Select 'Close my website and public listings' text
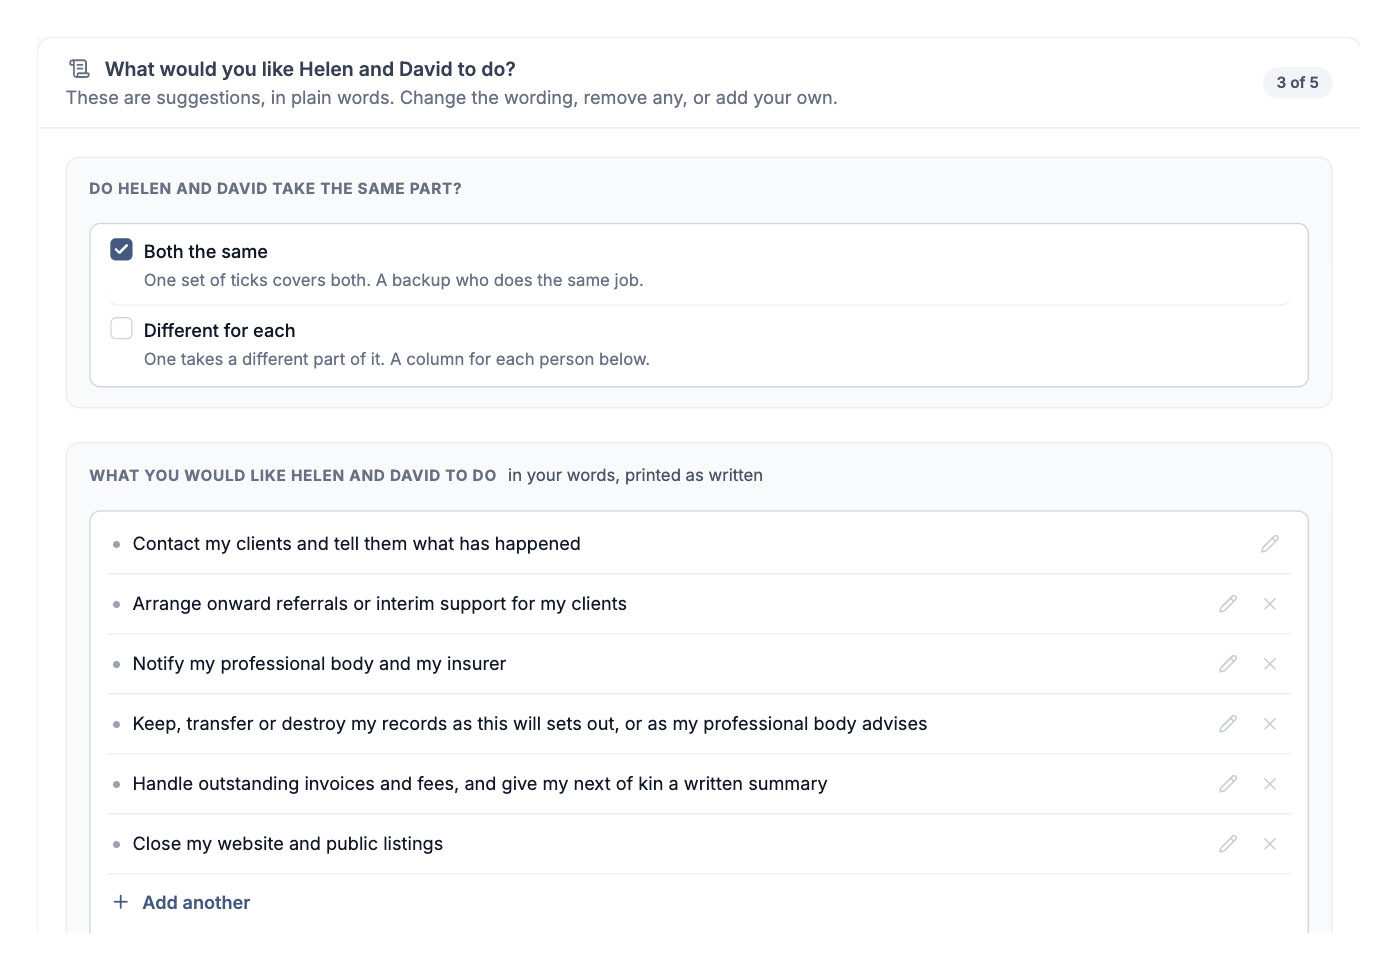The height and width of the screenshot is (970, 1397). (288, 844)
